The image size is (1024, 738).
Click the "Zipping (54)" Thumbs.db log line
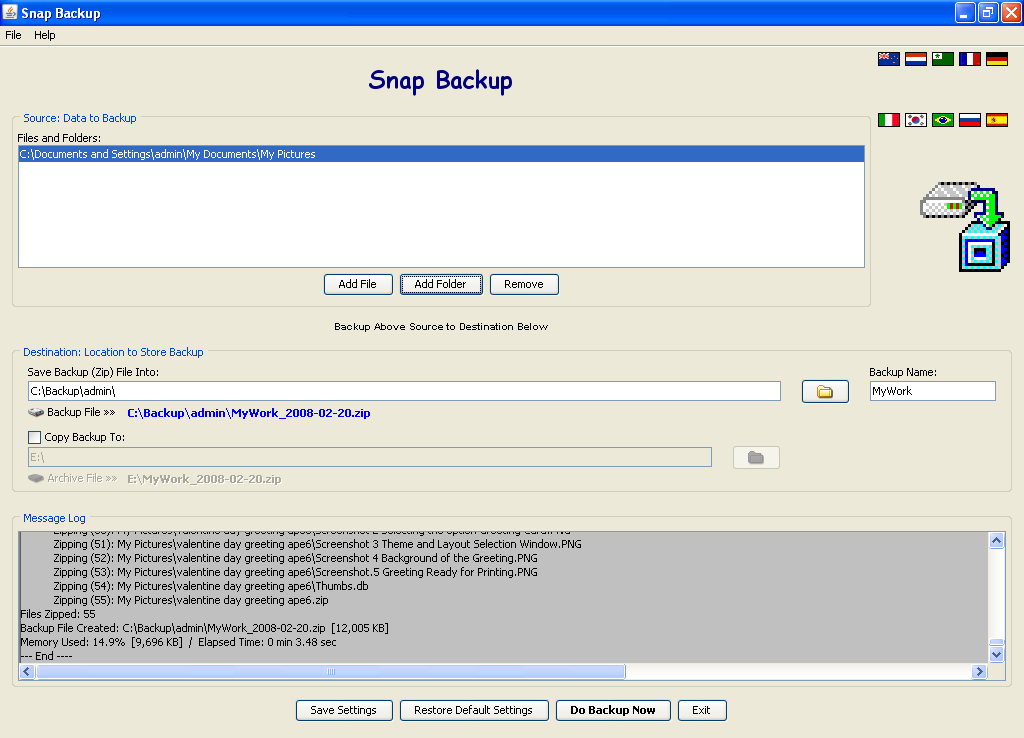211,586
